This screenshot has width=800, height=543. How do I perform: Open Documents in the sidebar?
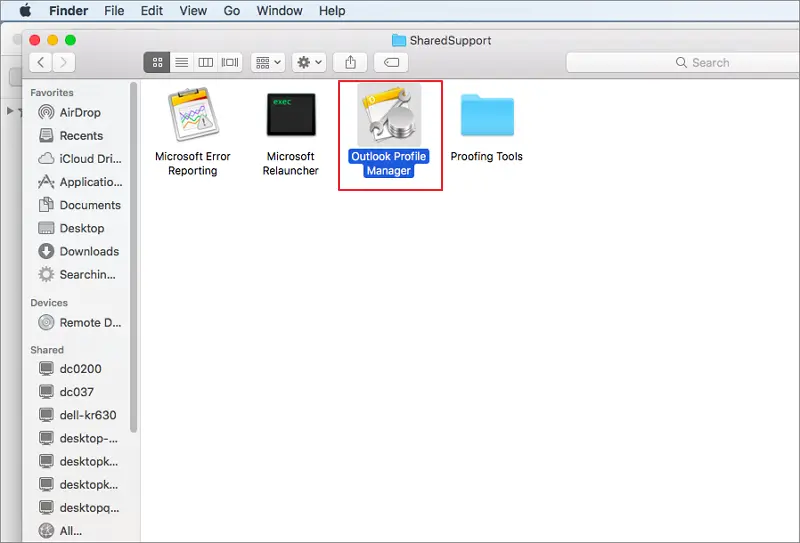click(80, 205)
